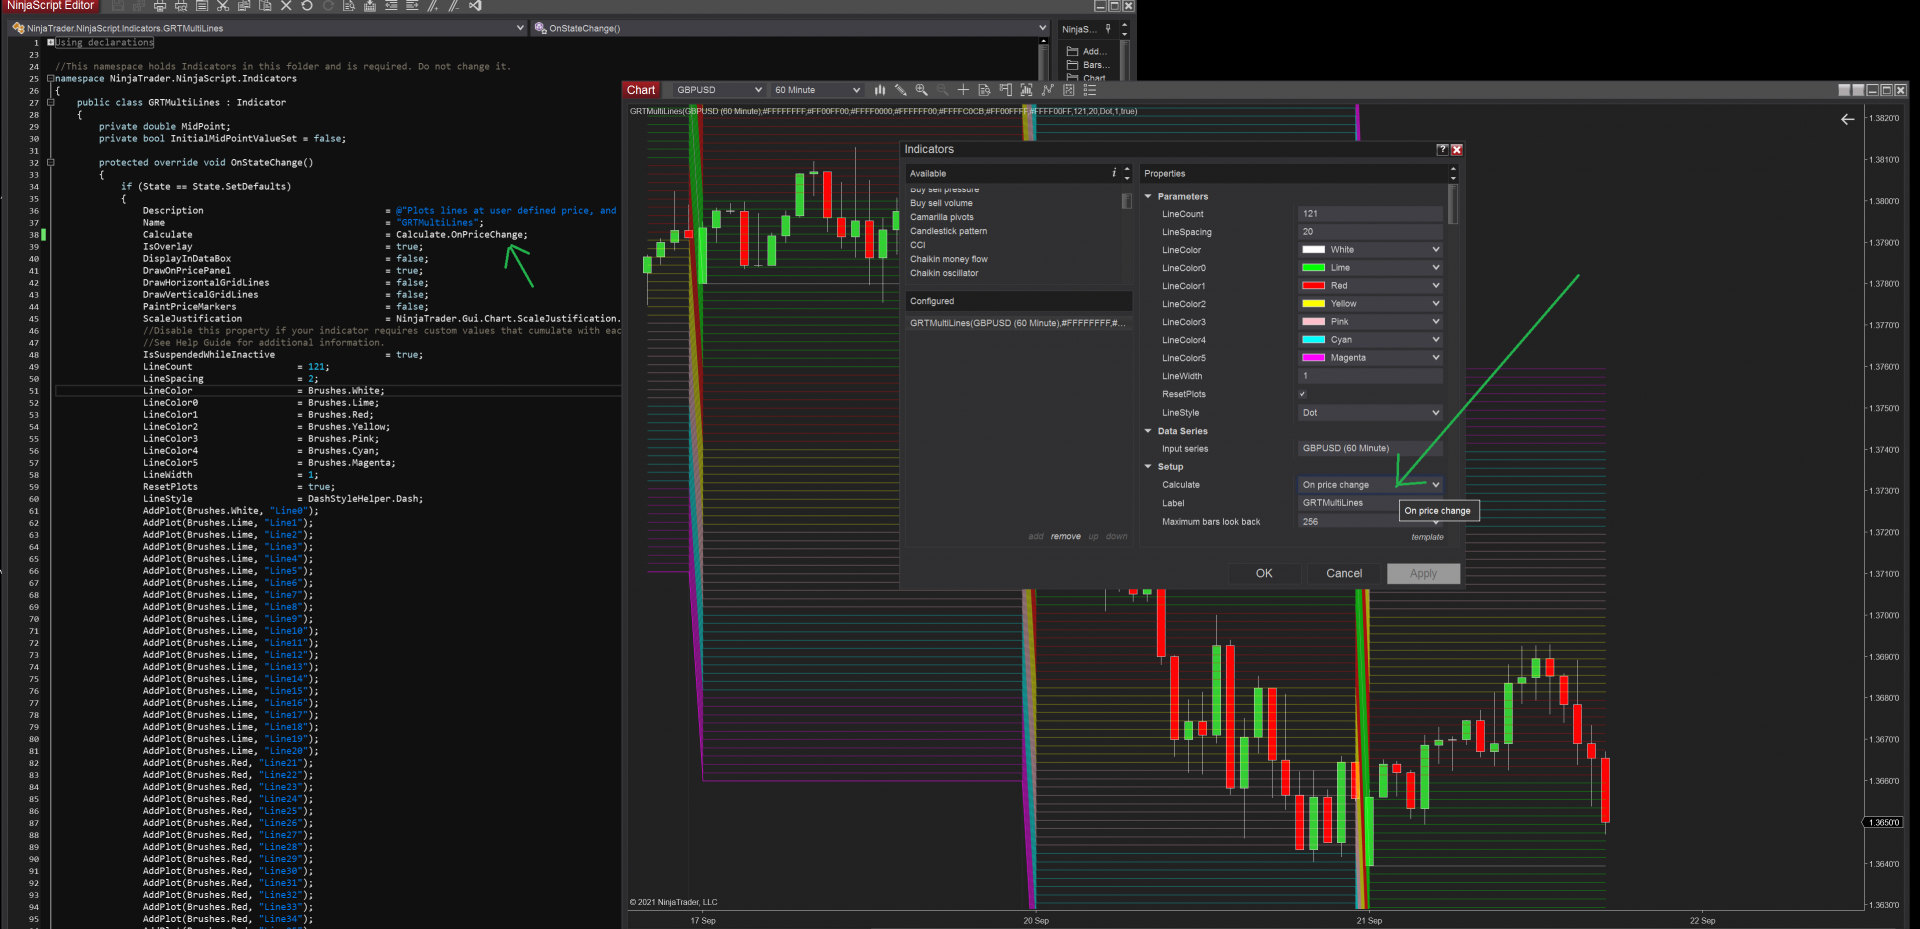Click the comment selection icon in editor
The width and height of the screenshot is (1920, 929).
pos(433,6)
